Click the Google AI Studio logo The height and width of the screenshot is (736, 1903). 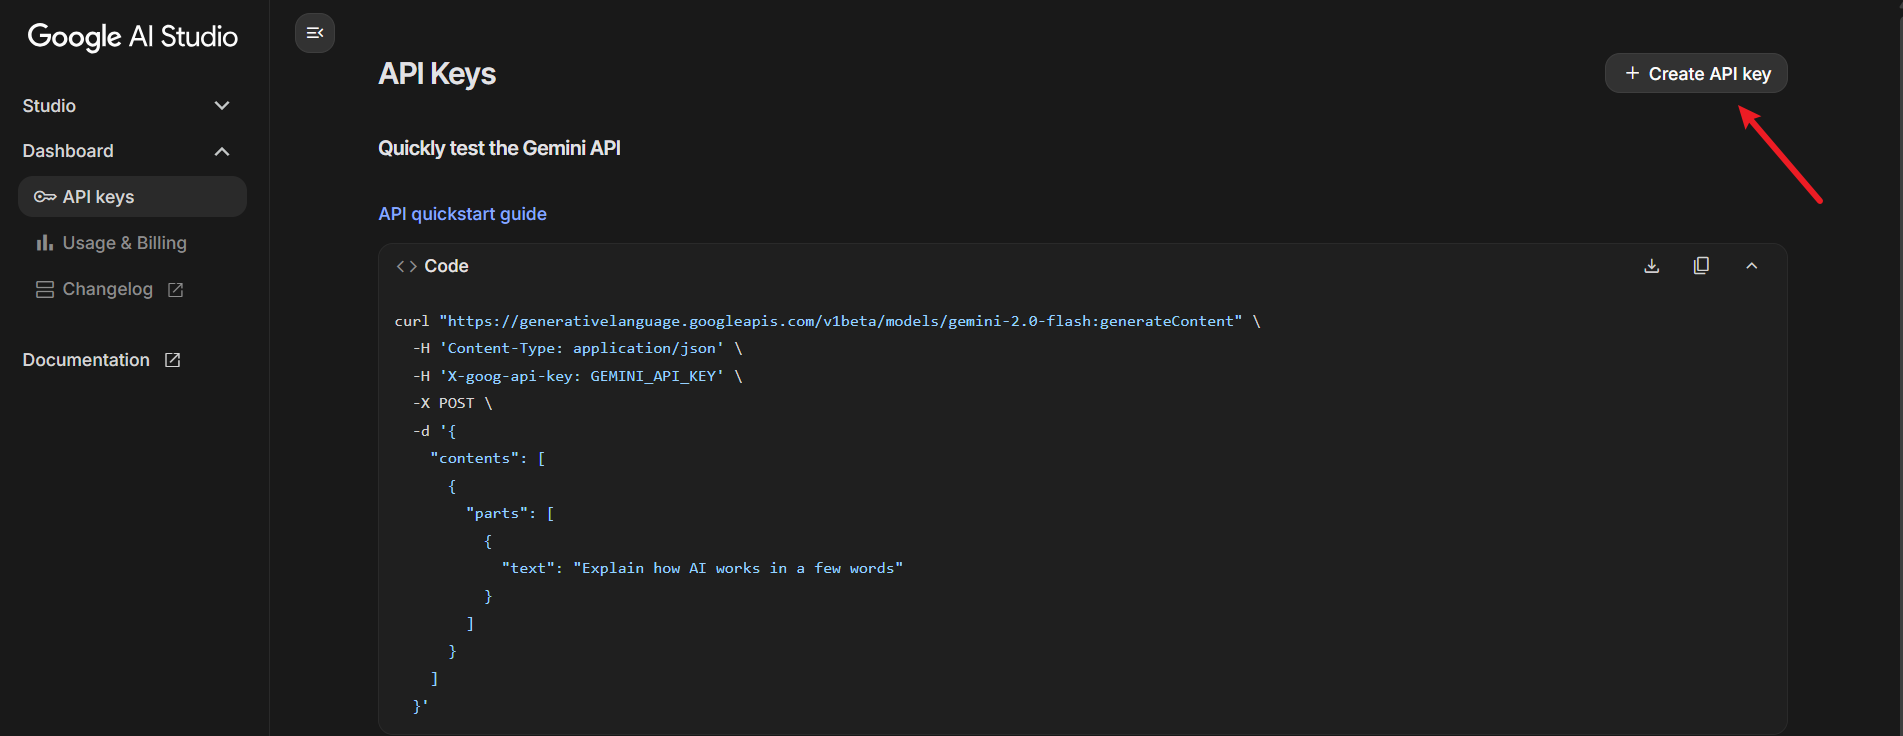(x=133, y=37)
